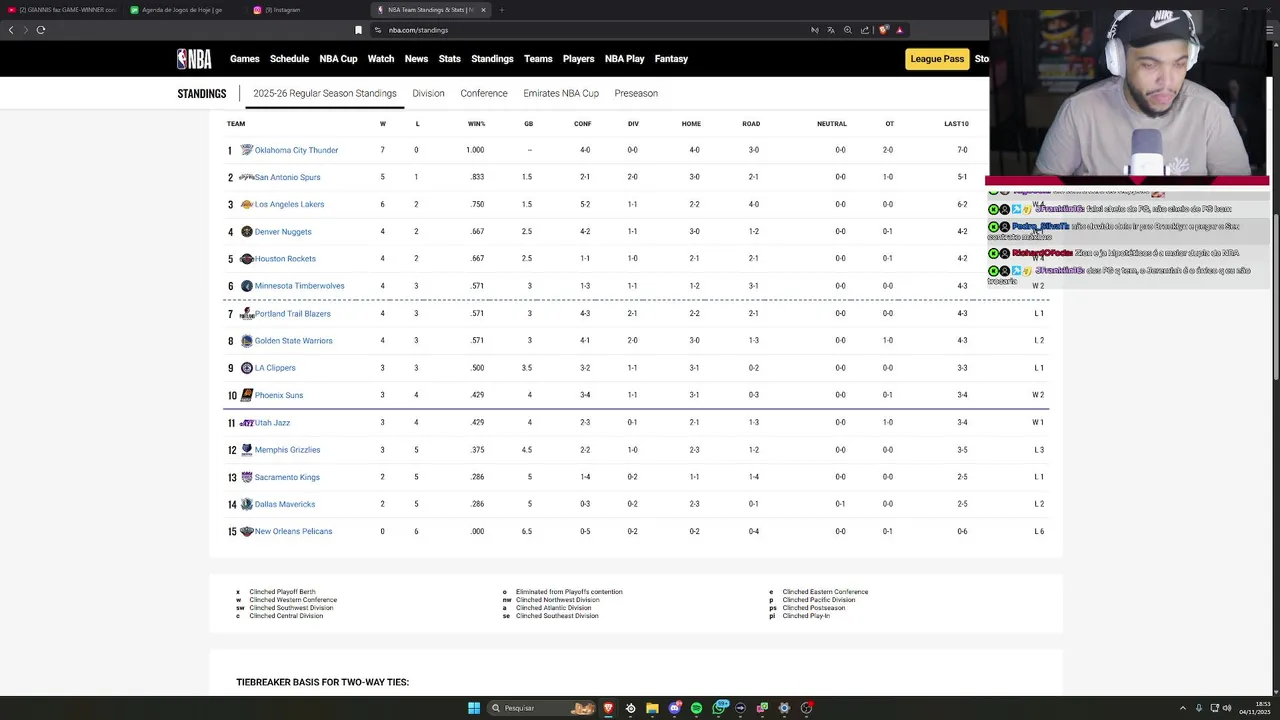Viewport: 1280px width, 720px height.
Task: Open Schedule in NBA navigation
Action: [289, 59]
